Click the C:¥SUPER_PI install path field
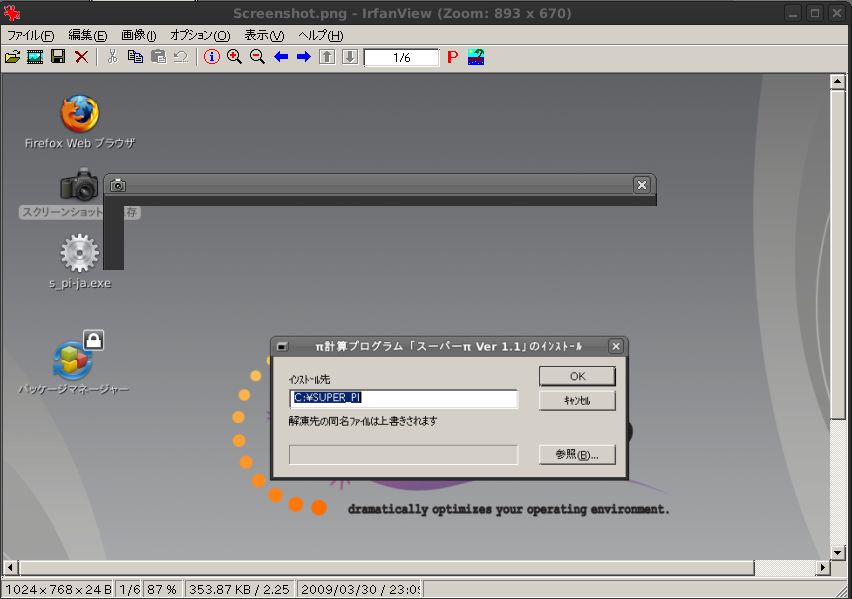The width and height of the screenshot is (852, 599). 404,398
